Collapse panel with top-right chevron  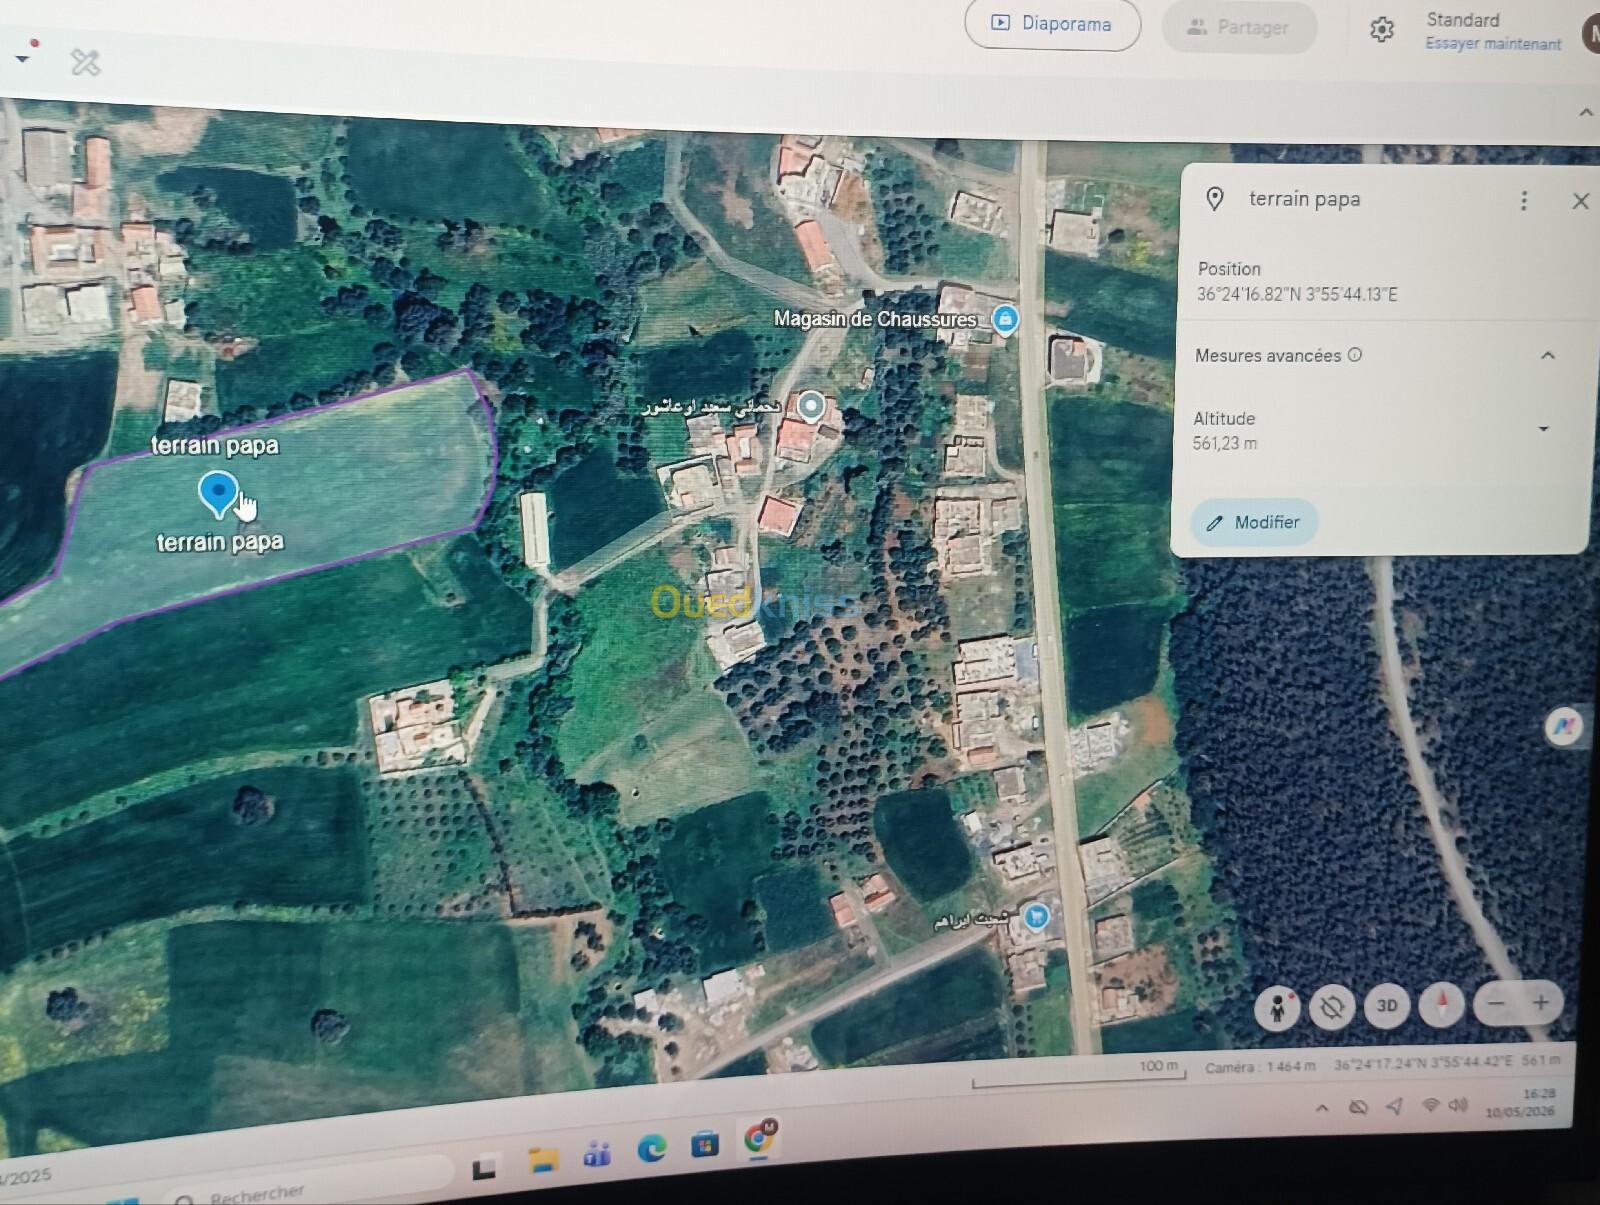[1586, 113]
